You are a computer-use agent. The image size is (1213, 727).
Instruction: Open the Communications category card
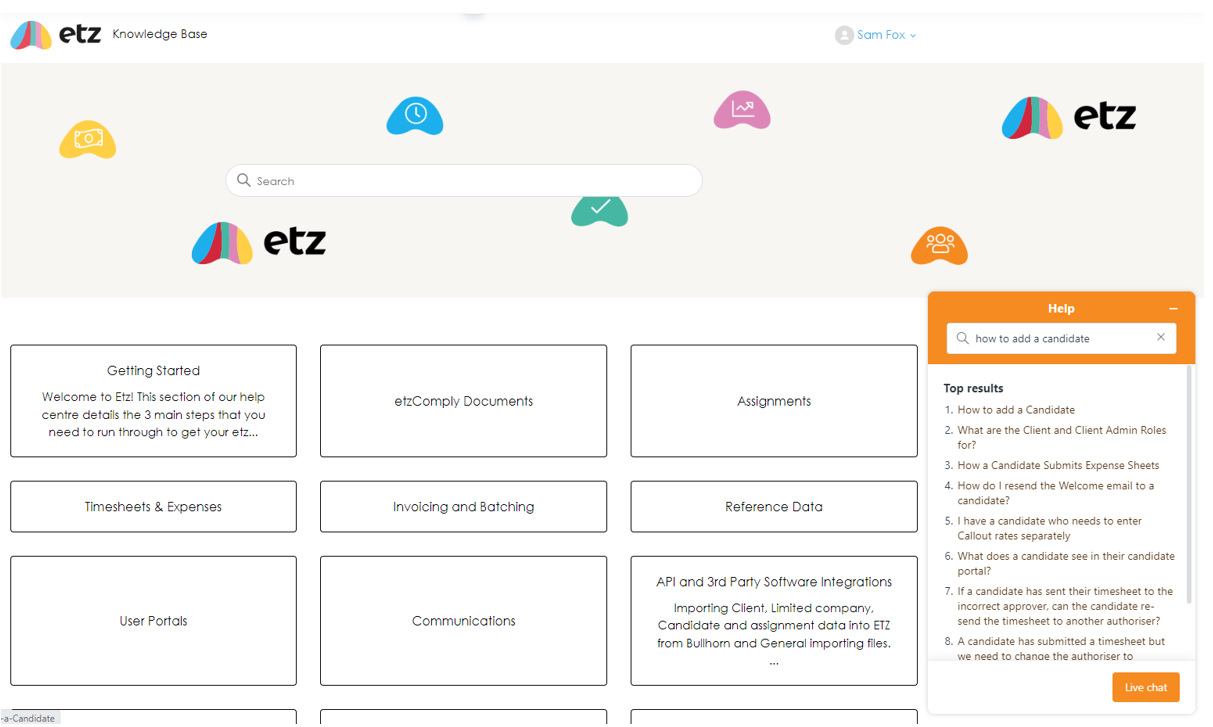pos(464,621)
